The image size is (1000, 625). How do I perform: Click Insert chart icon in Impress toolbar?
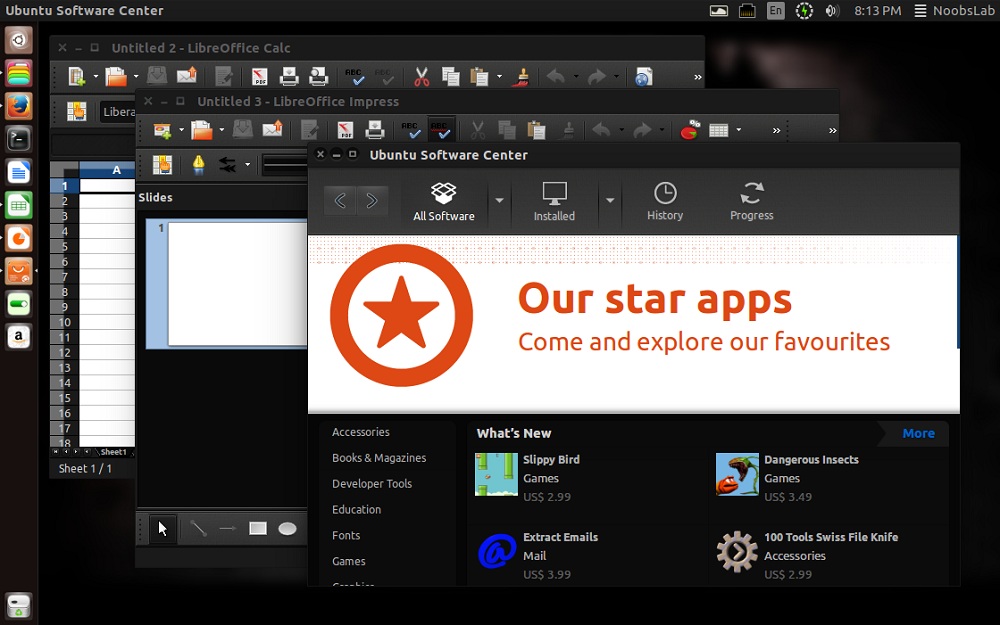[689, 130]
